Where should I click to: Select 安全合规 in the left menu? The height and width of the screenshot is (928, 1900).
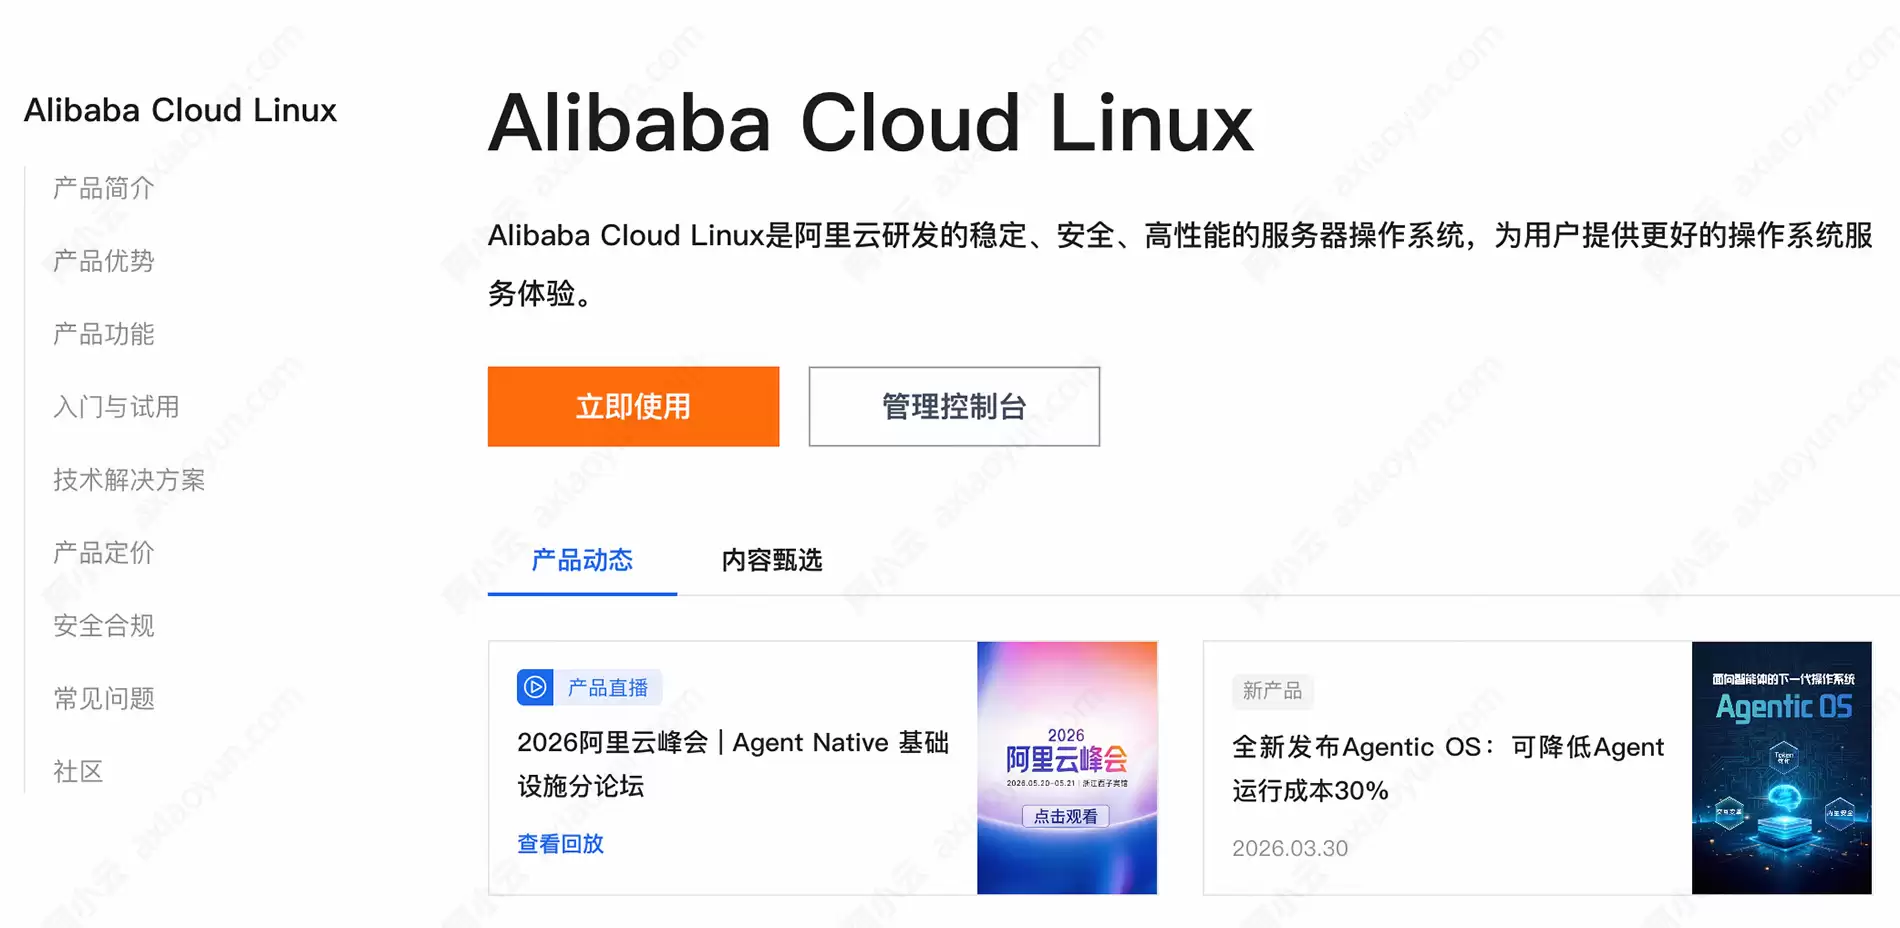pyautogui.click(x=104, y=626)
